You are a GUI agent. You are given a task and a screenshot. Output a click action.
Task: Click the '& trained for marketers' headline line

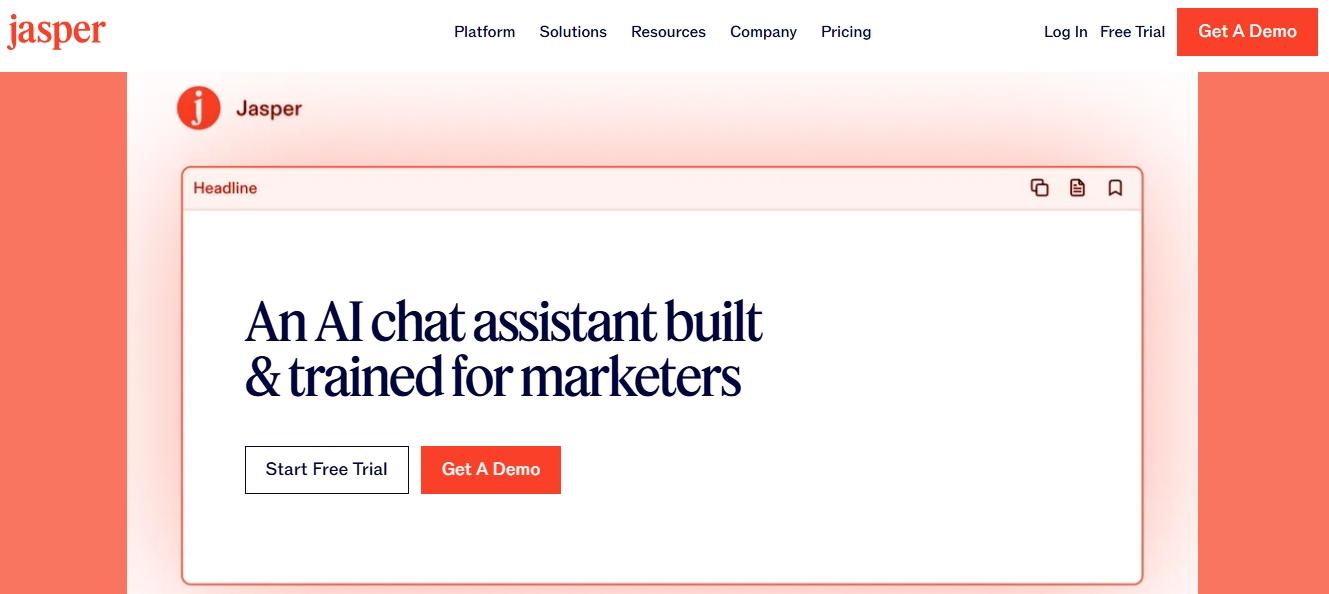coord(493,377)
